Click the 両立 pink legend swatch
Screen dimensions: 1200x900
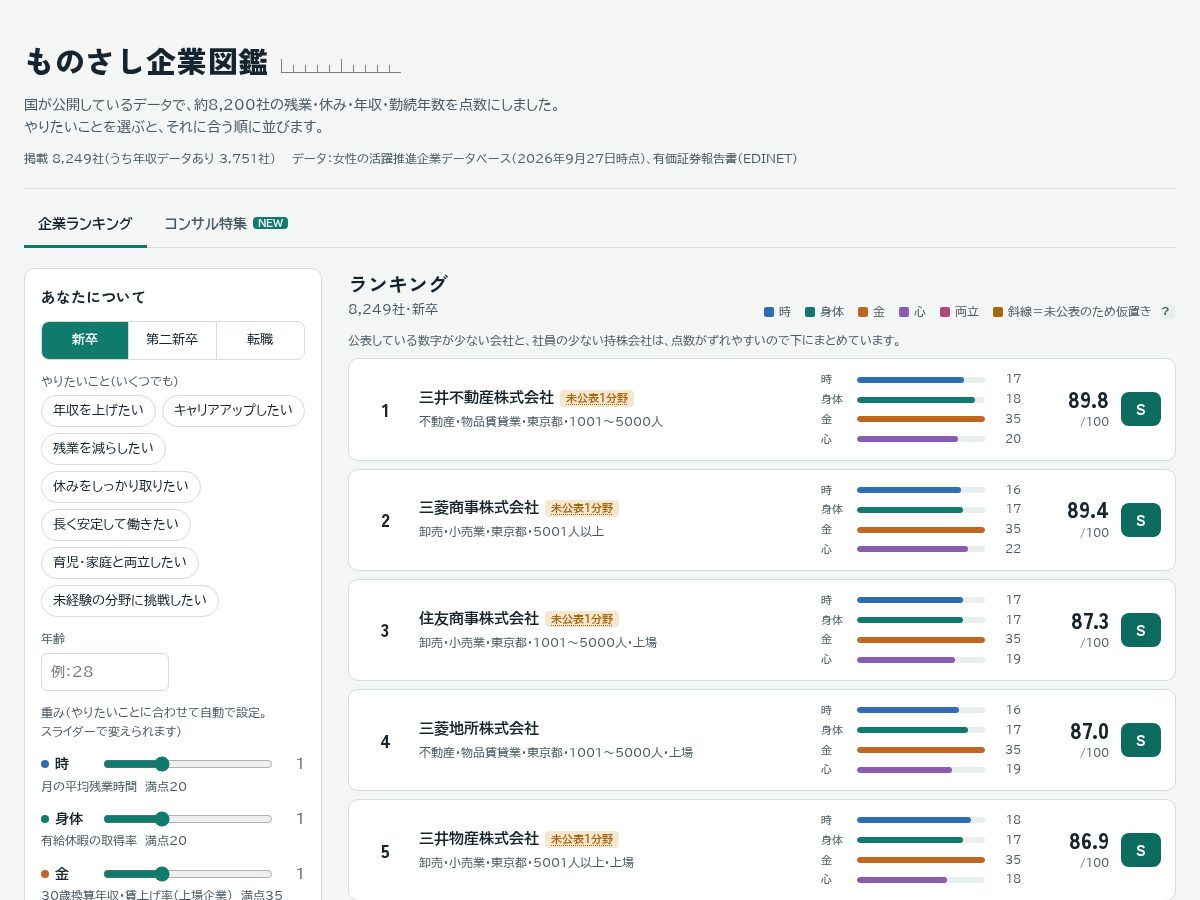tap(945, 312)
